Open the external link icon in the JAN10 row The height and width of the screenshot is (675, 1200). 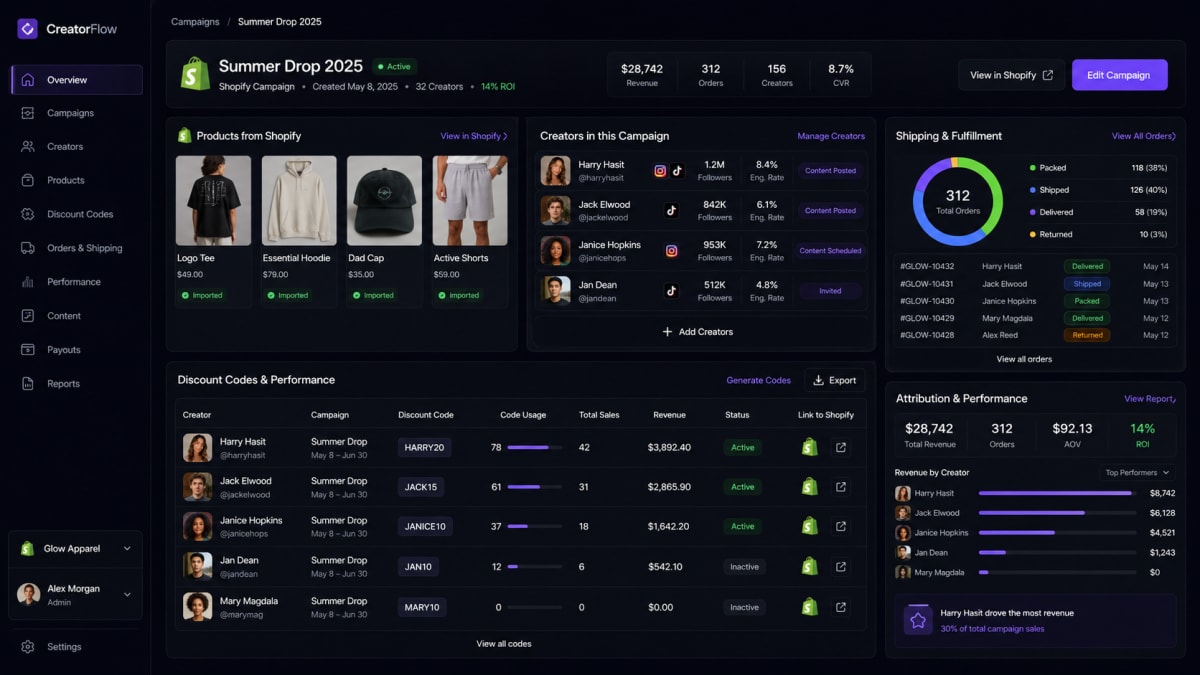point(841,566)
